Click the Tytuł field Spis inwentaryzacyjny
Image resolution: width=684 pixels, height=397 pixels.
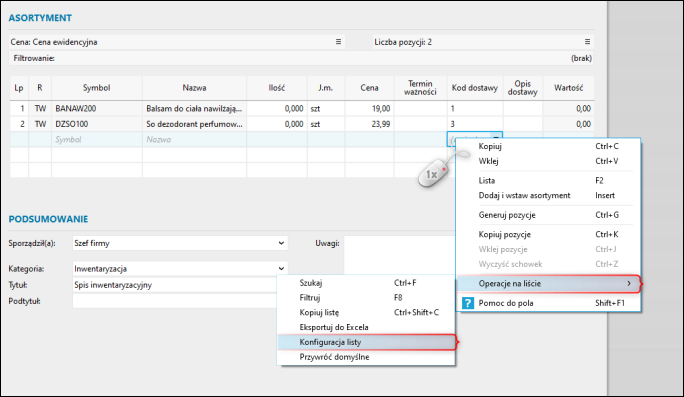pos(174,285)
